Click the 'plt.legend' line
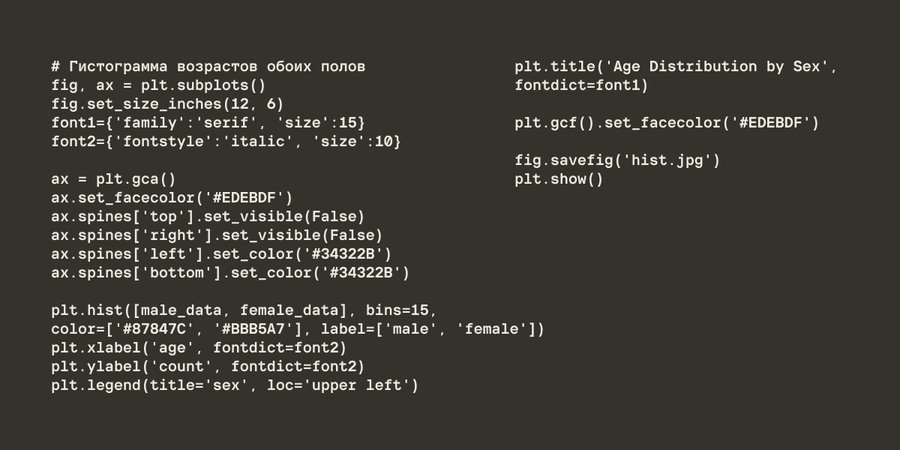This screenshot has height=450, width=900. (235, 385)
